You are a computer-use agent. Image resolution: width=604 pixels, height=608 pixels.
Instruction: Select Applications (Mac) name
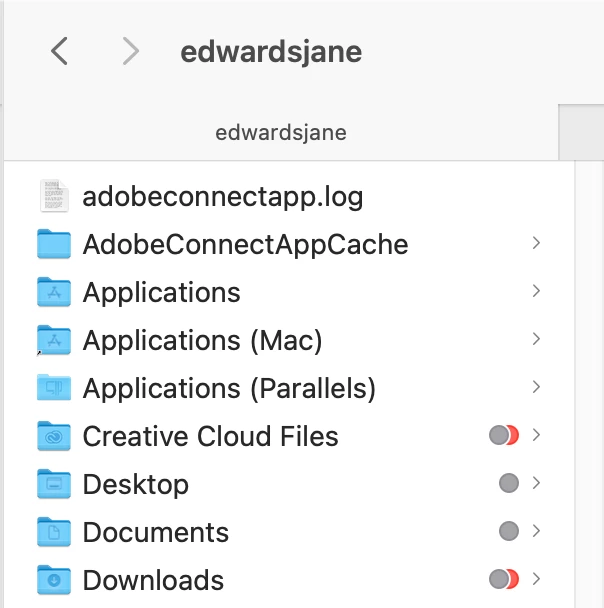[202, 341]
